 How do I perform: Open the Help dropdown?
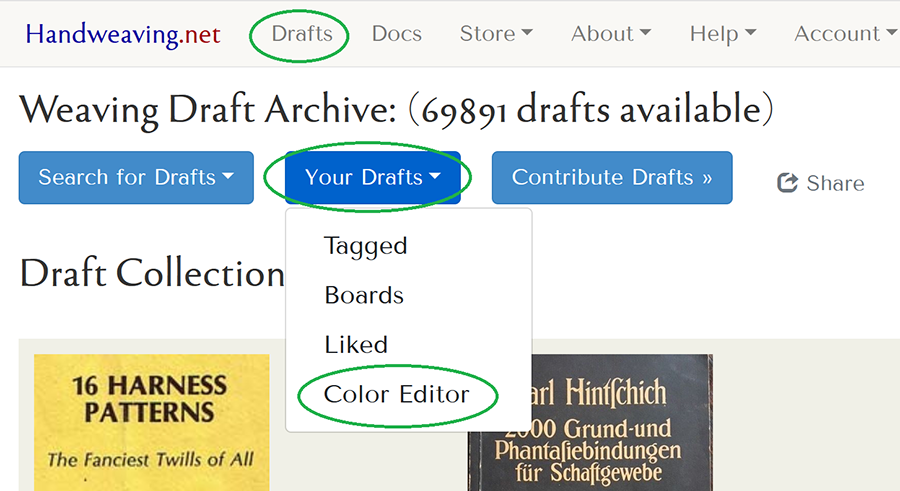(x=722, y=34)
